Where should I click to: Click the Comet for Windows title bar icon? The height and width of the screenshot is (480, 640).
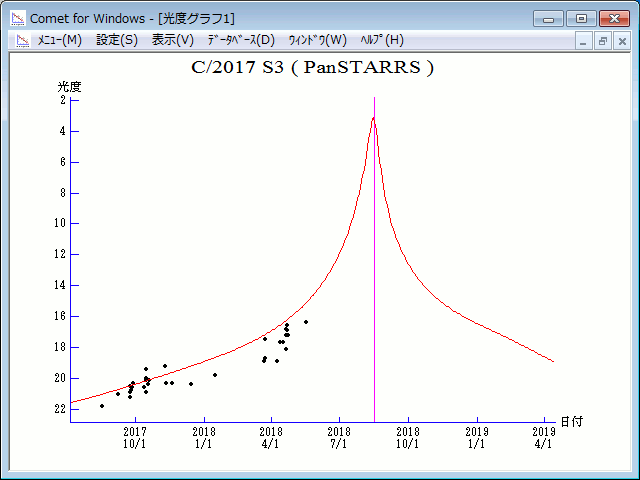pos(17,18)
